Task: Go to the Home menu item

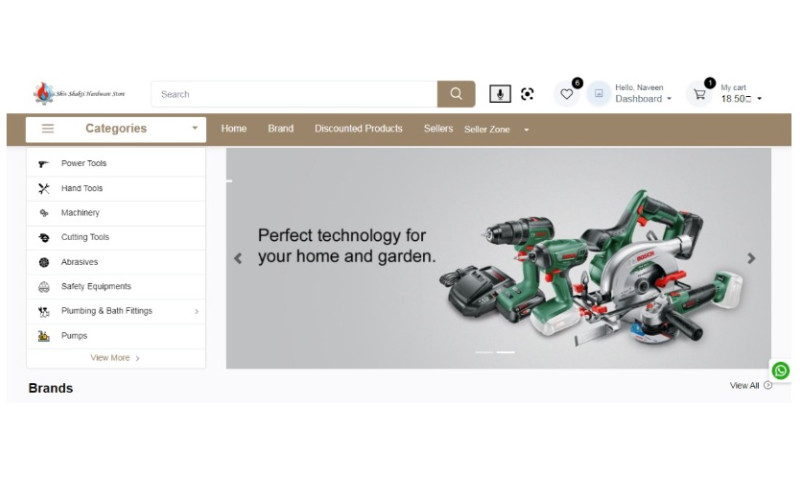Action: point(233,129)
